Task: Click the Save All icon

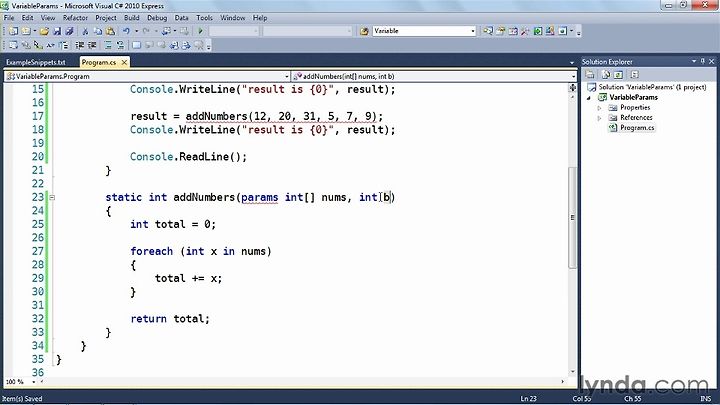Action: pos(69,31)
